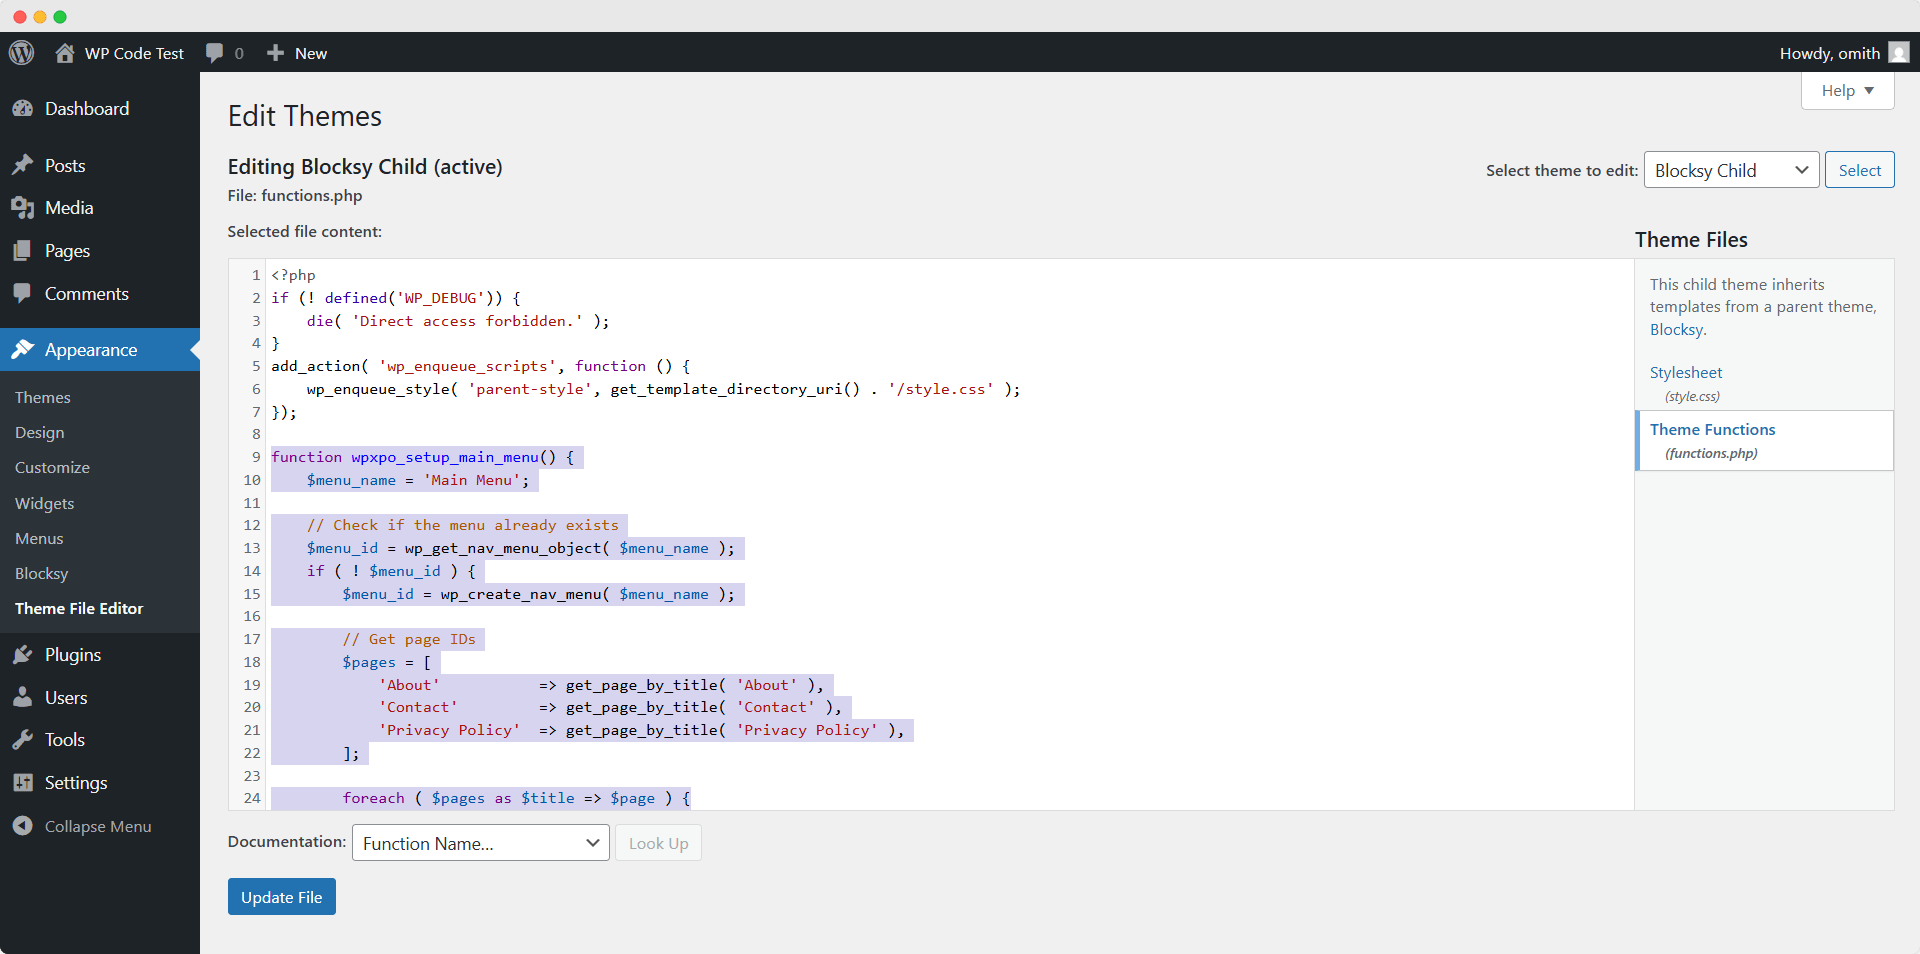Image resolution: width=1920 pixels, height=954 pixels.
Task: Open the Menus submenu item
Action: pyautogui.click(x=39, y=539)
